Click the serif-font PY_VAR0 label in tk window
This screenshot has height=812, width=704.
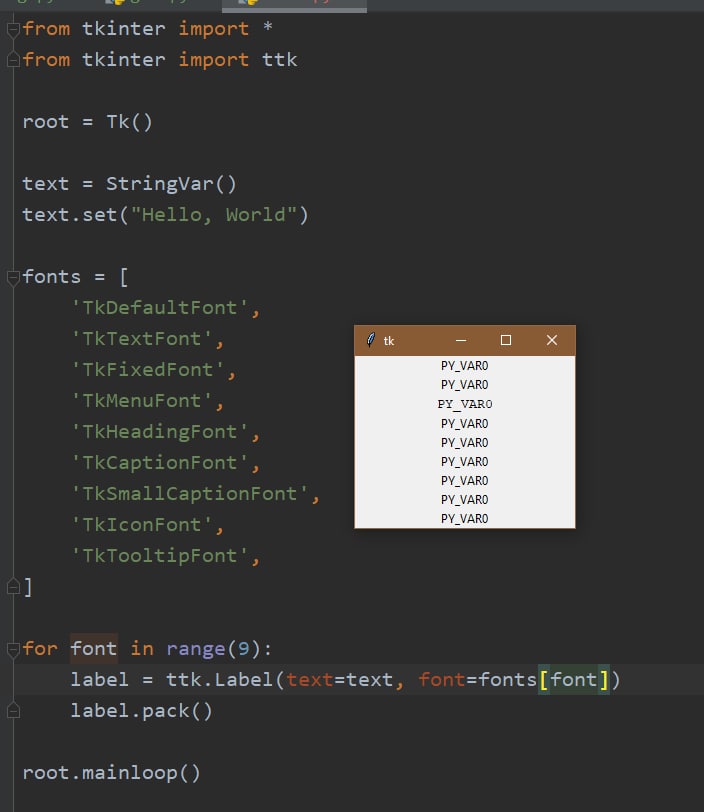point(465,404)
